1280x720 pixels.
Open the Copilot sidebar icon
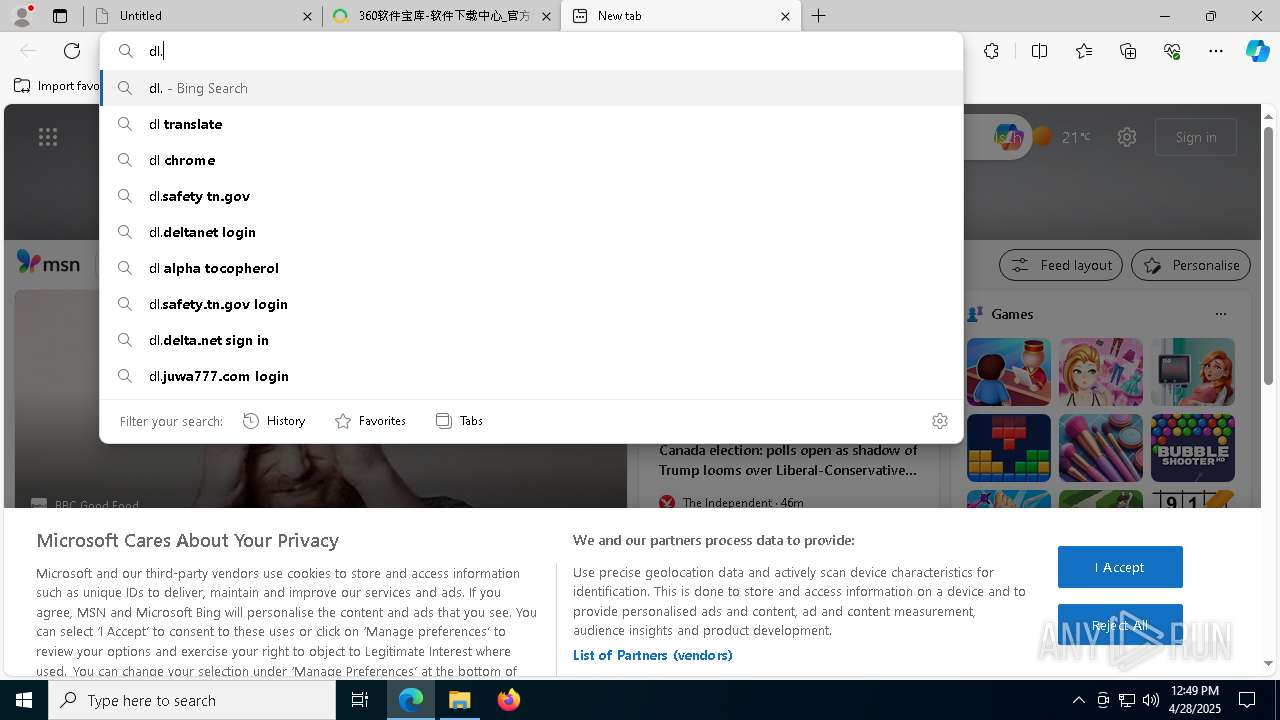point(1258,51)
